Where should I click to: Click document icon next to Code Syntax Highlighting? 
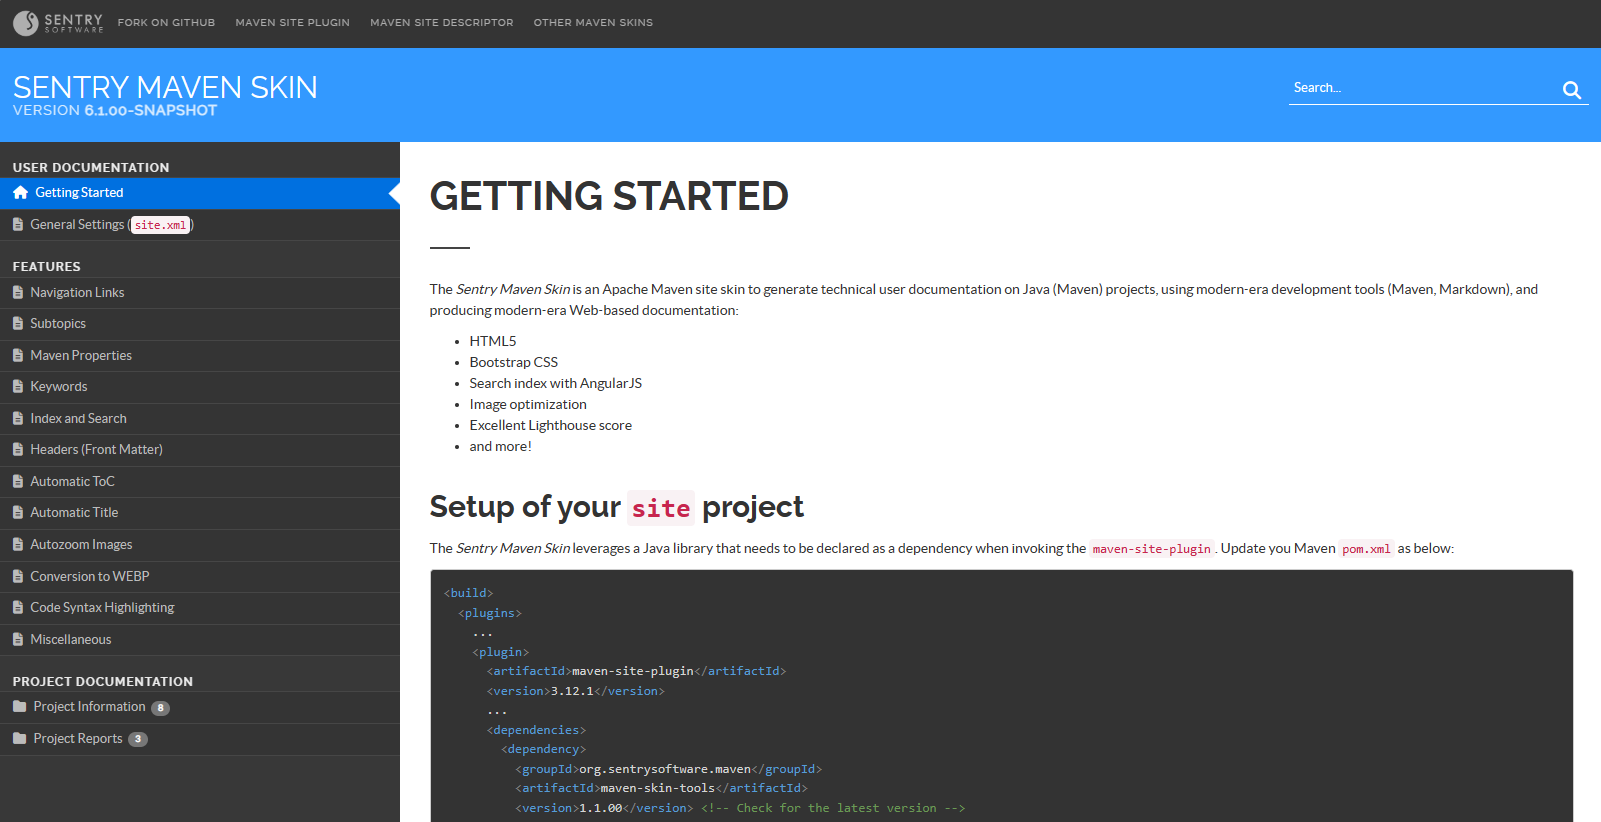point(18,608)
